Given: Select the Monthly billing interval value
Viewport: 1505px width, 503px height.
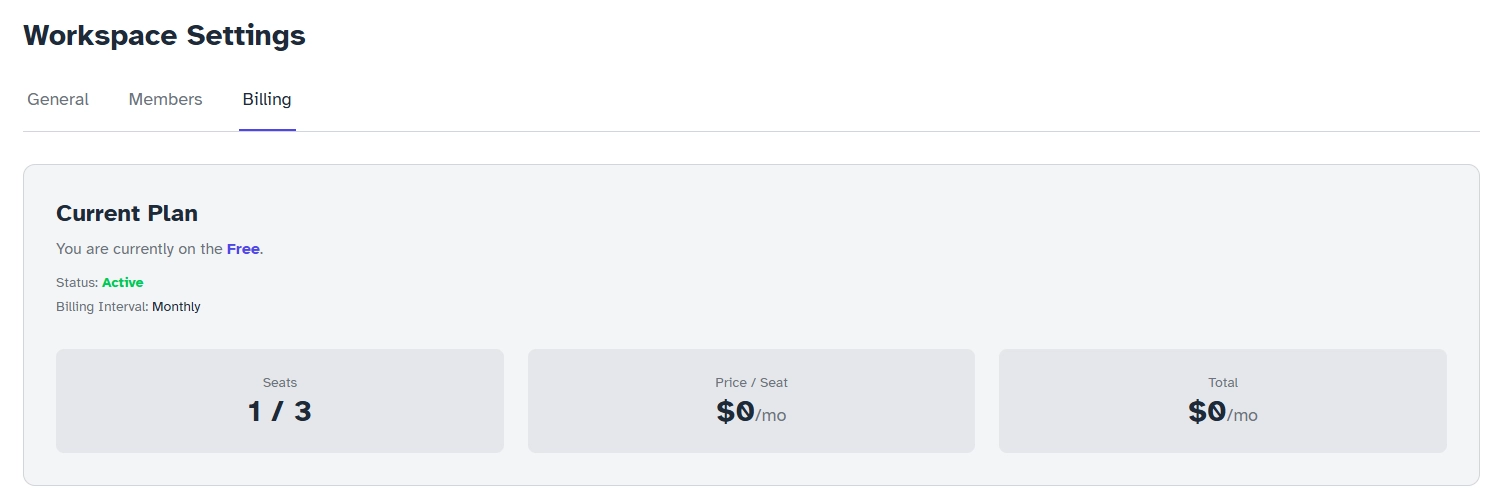Looking at the screenshot, I should (176, 307).
